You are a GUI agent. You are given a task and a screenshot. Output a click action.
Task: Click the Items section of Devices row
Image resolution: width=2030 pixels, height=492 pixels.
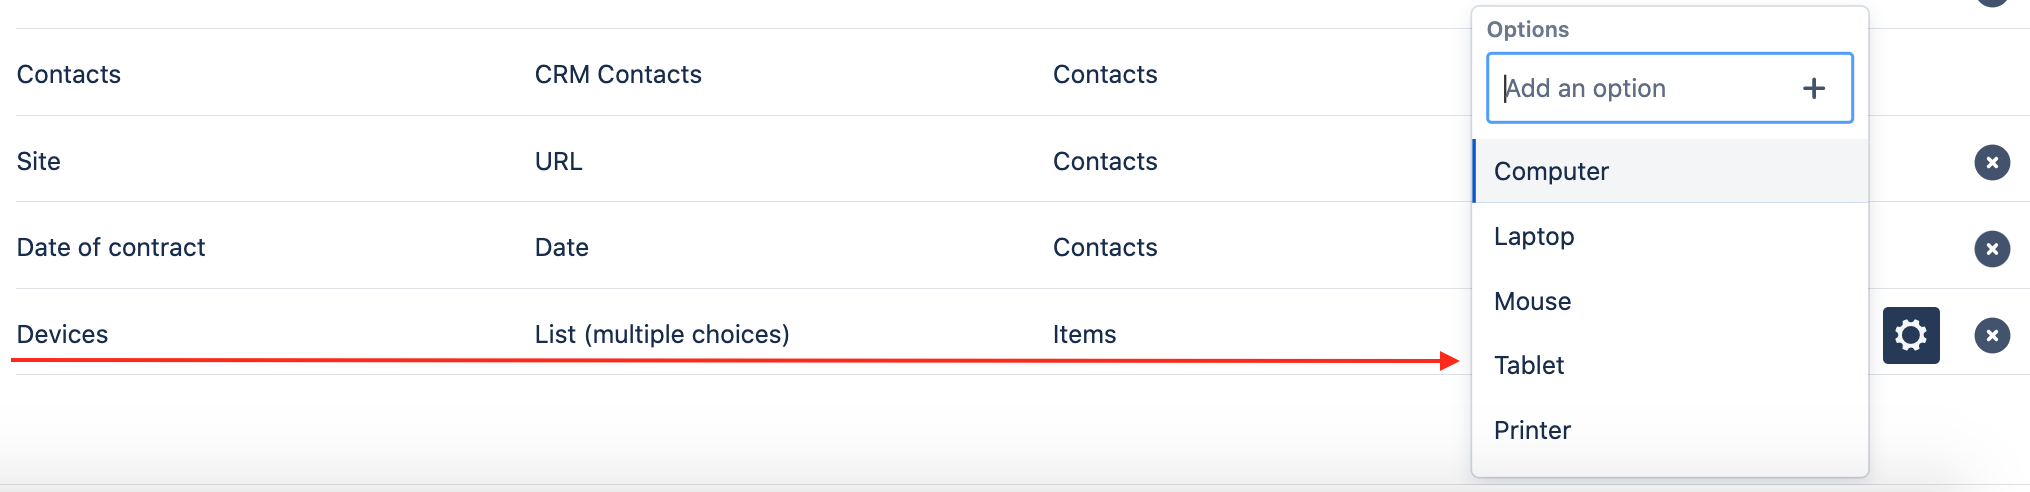pyautogui.click(x=1084, y=335)
